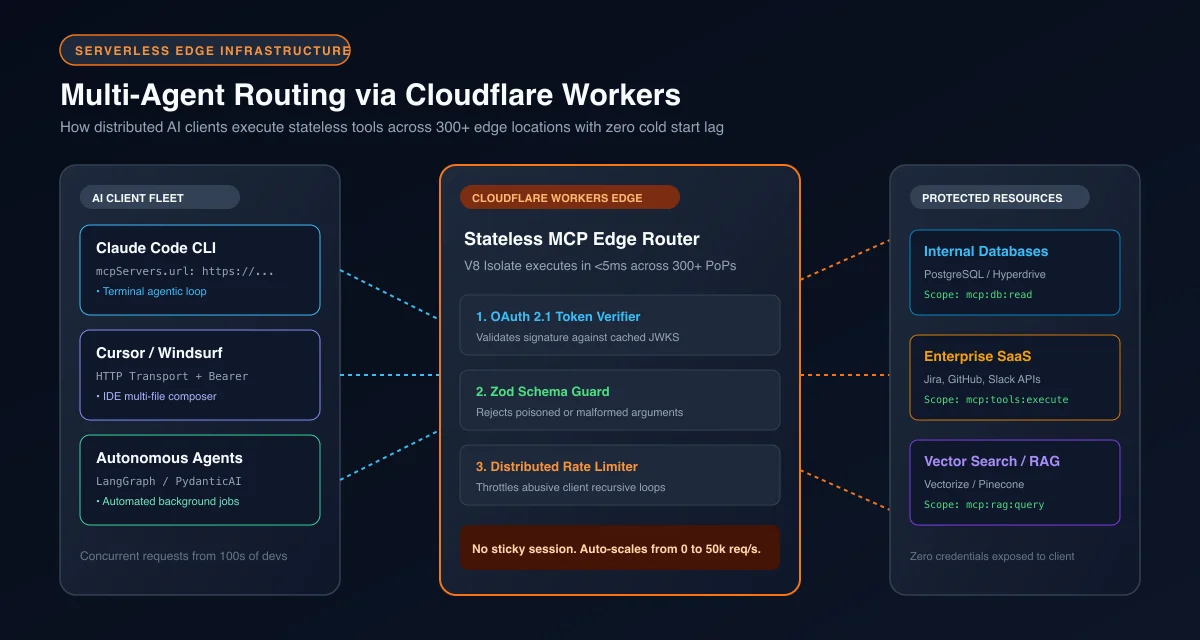Click 'Zero credentials exposed to client' caption
The width and height of the screenshot is (1200, 640).
point(992,555)
